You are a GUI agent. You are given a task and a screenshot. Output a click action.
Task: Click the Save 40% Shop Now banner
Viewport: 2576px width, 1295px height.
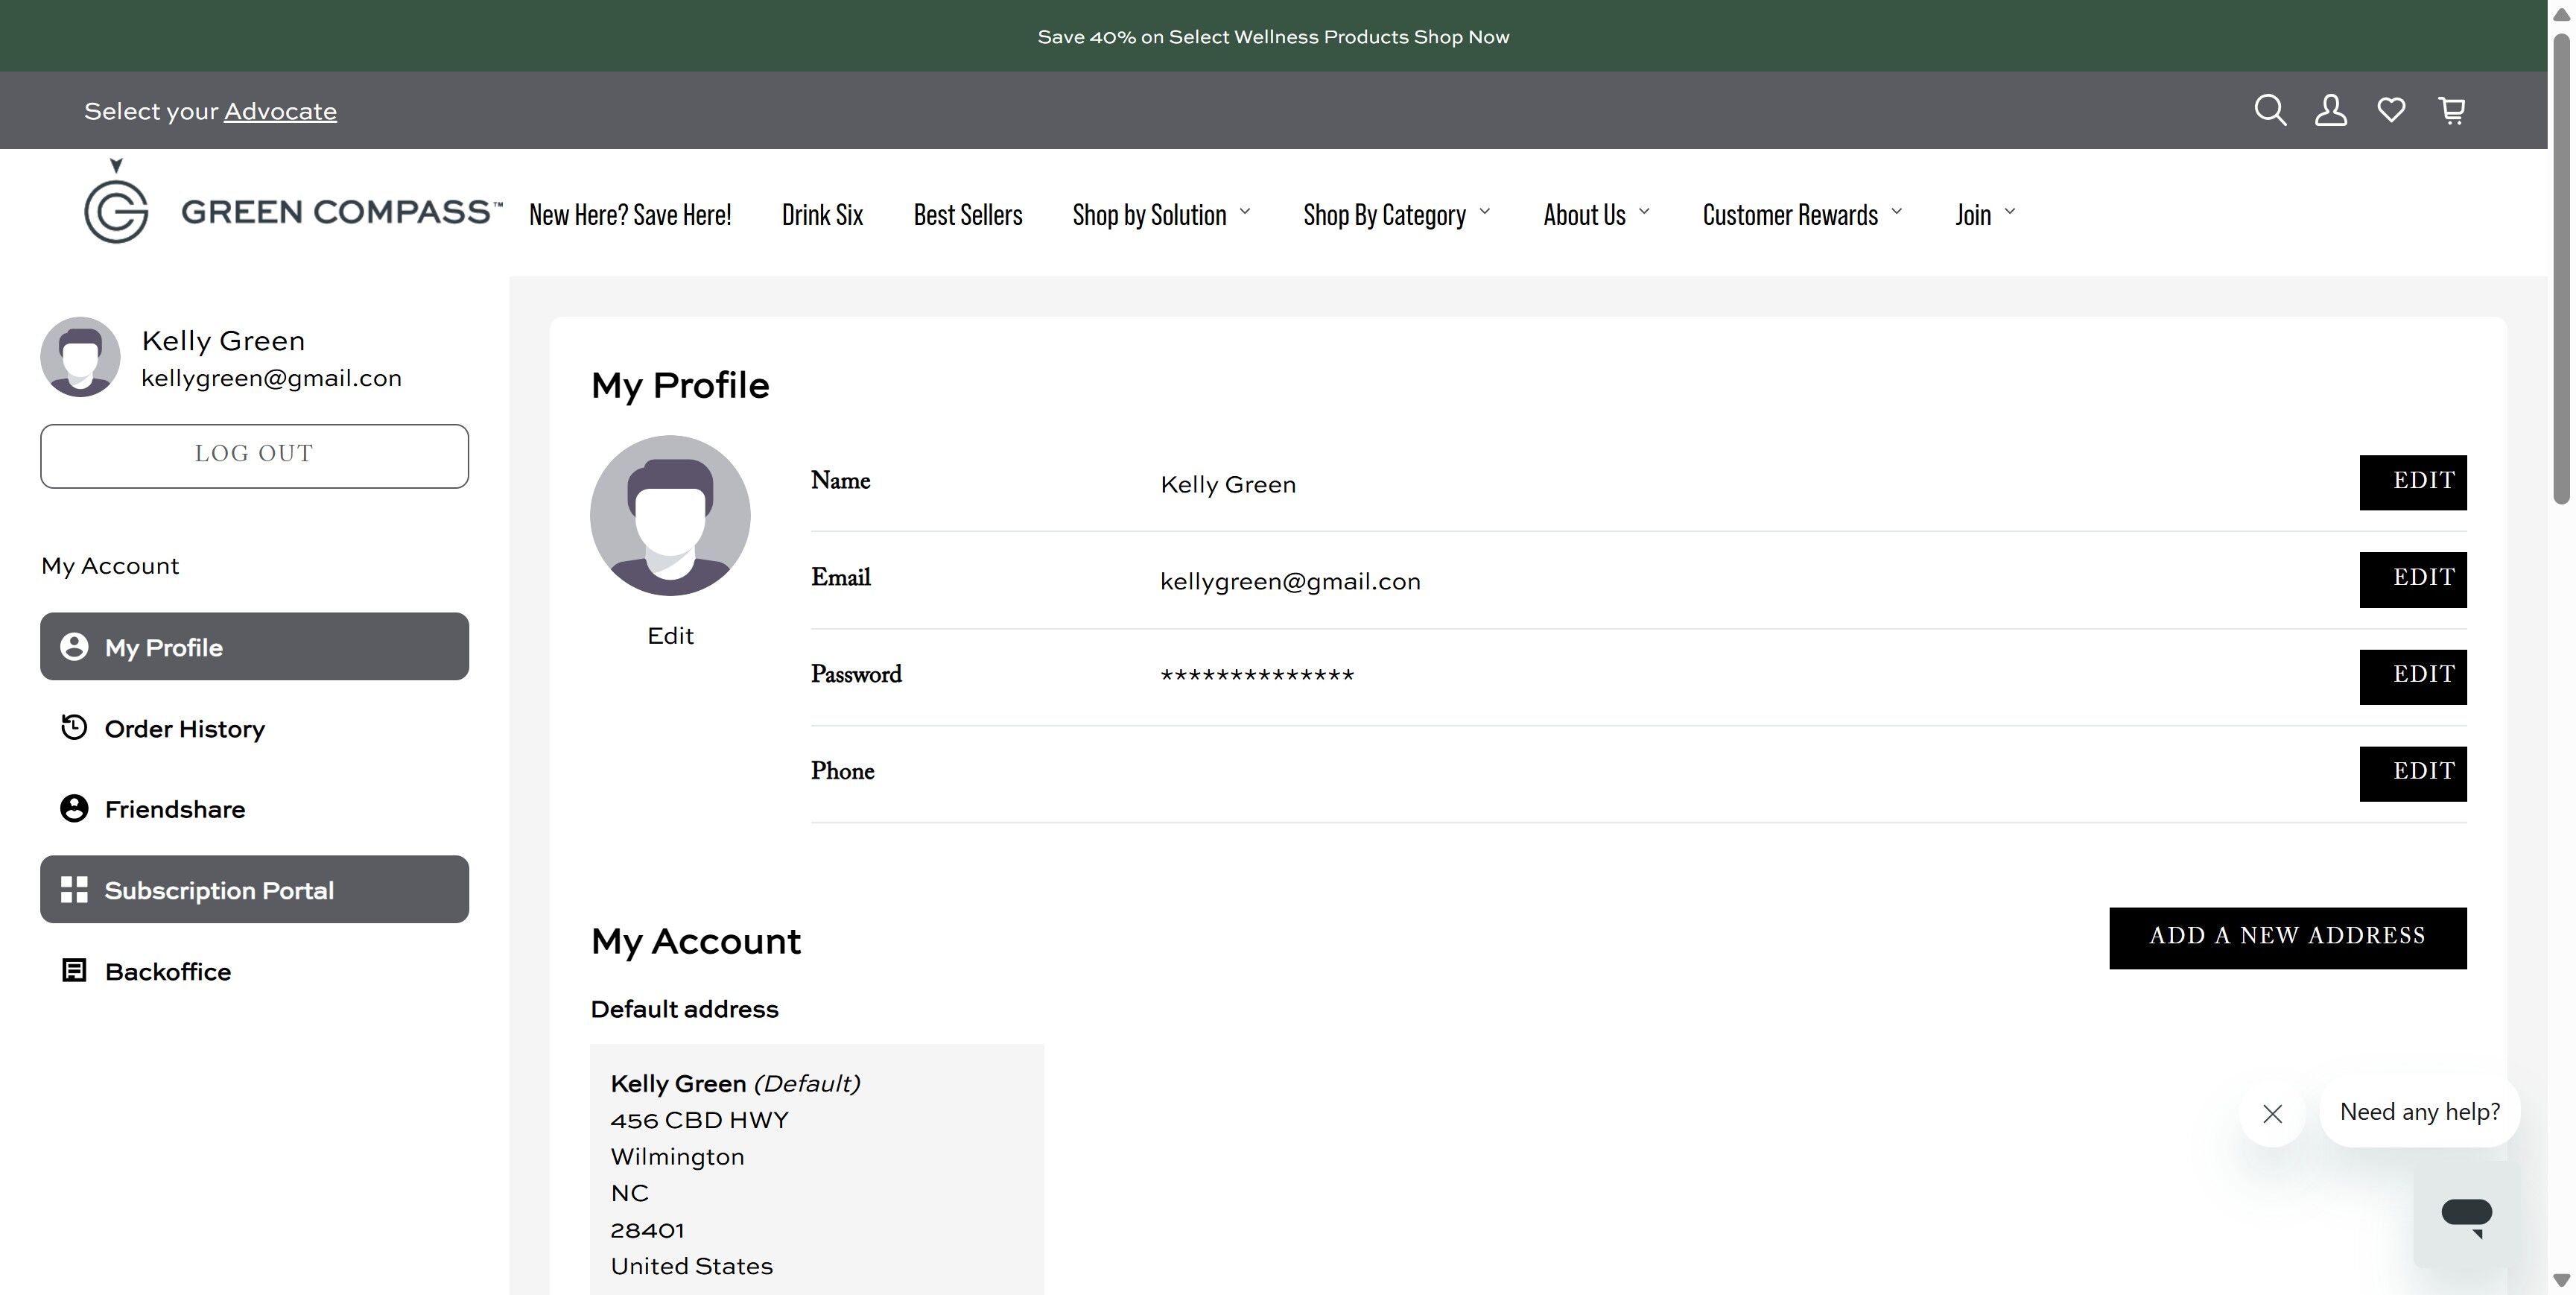[1273, 37]
